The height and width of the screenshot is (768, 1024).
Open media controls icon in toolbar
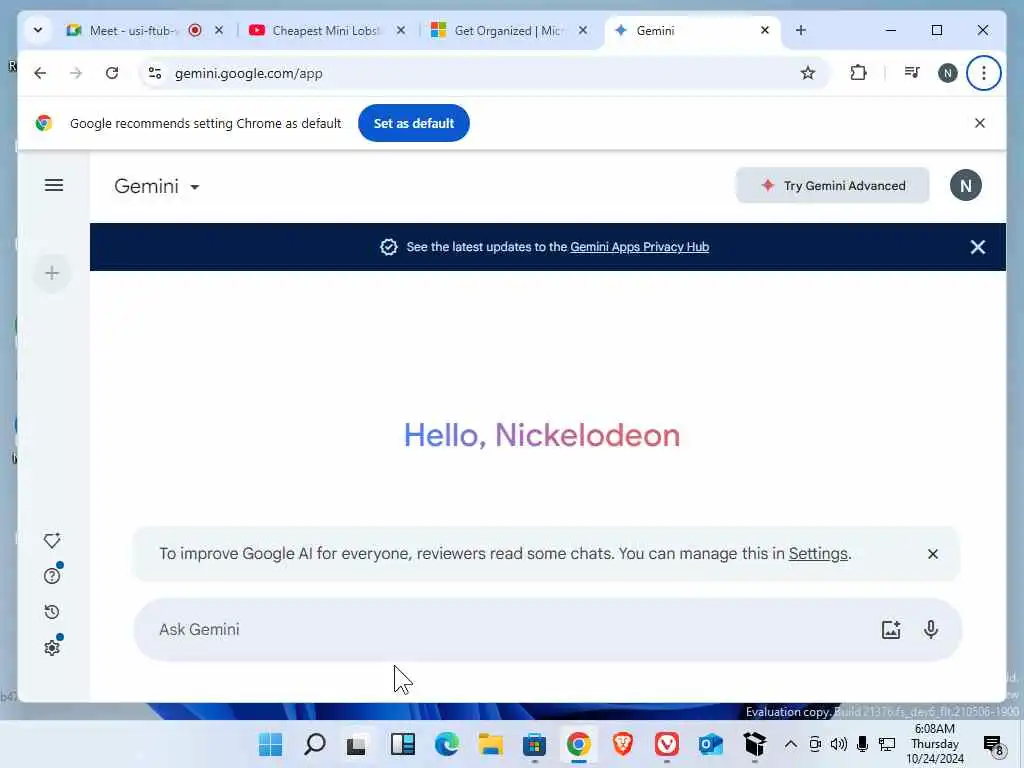[x=912, y=73]
